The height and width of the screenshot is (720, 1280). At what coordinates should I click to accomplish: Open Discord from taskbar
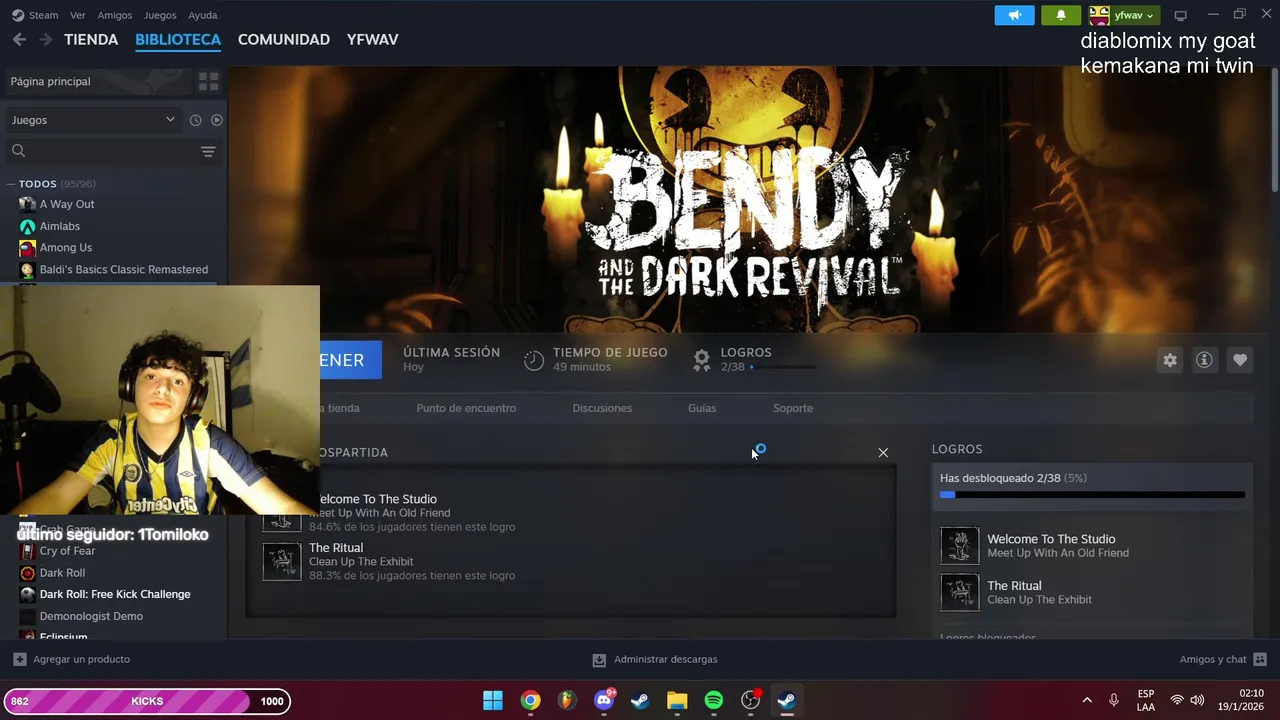pyautogui.click(x=604, y=701)
